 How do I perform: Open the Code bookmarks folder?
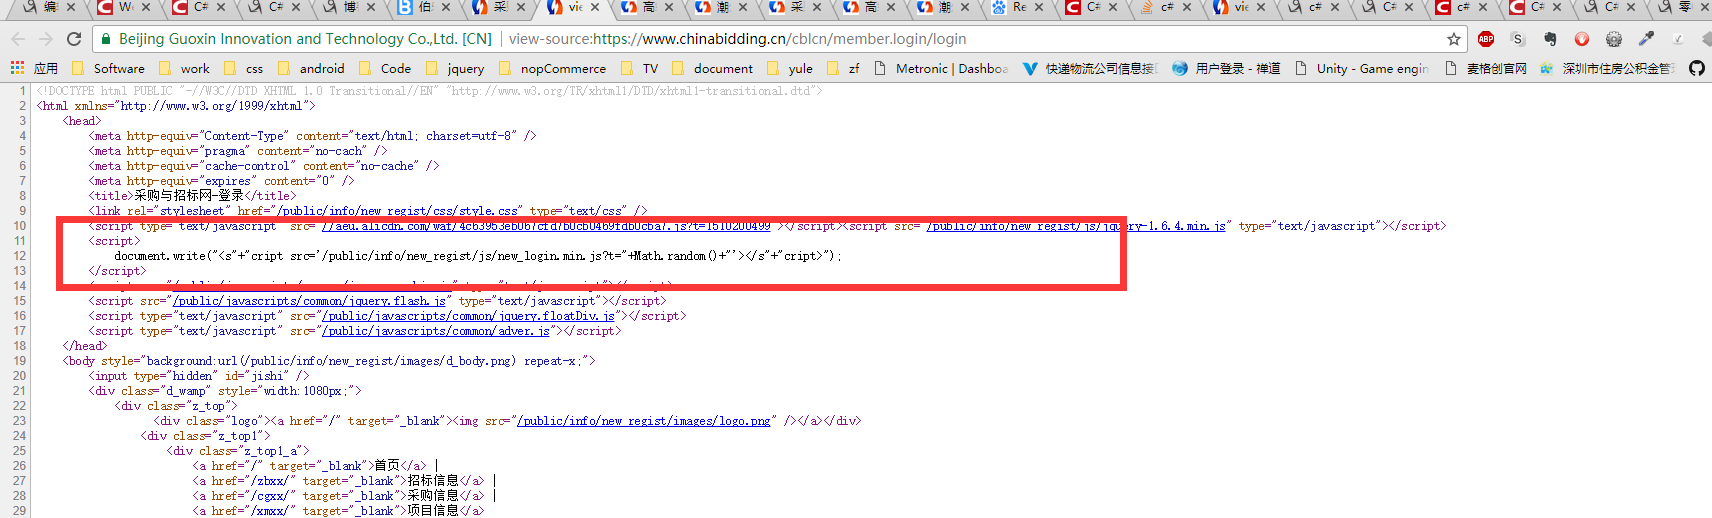click(x=385, y=68)
